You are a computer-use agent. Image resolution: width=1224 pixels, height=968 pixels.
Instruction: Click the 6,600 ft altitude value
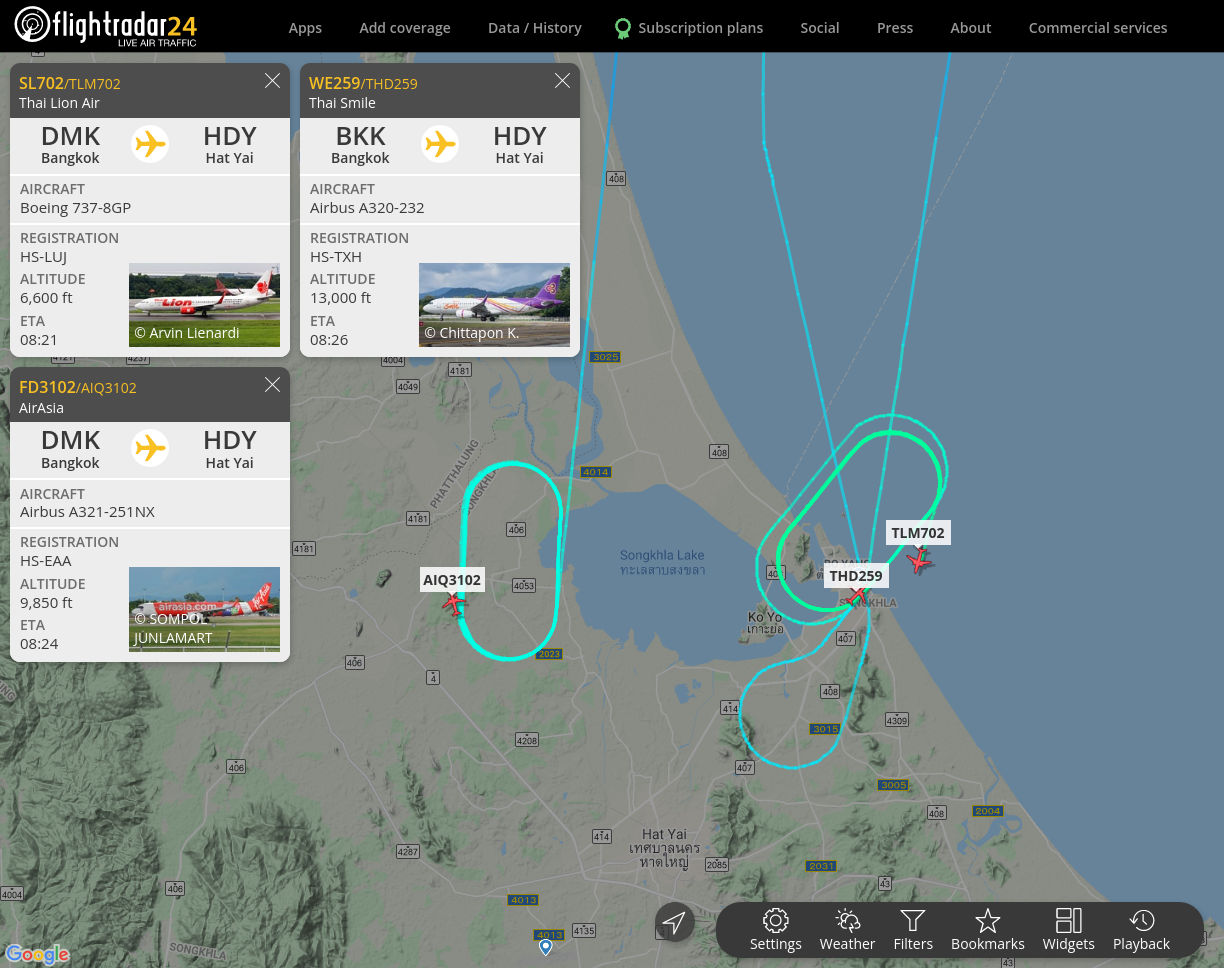[x=46, y=297]
